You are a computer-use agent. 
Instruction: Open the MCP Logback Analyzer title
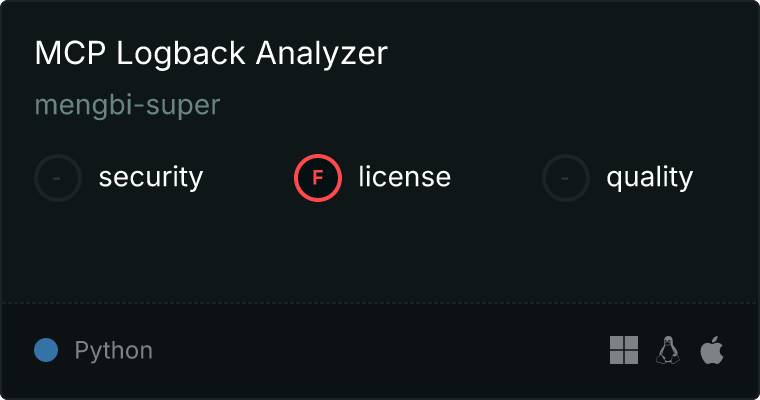211,53
